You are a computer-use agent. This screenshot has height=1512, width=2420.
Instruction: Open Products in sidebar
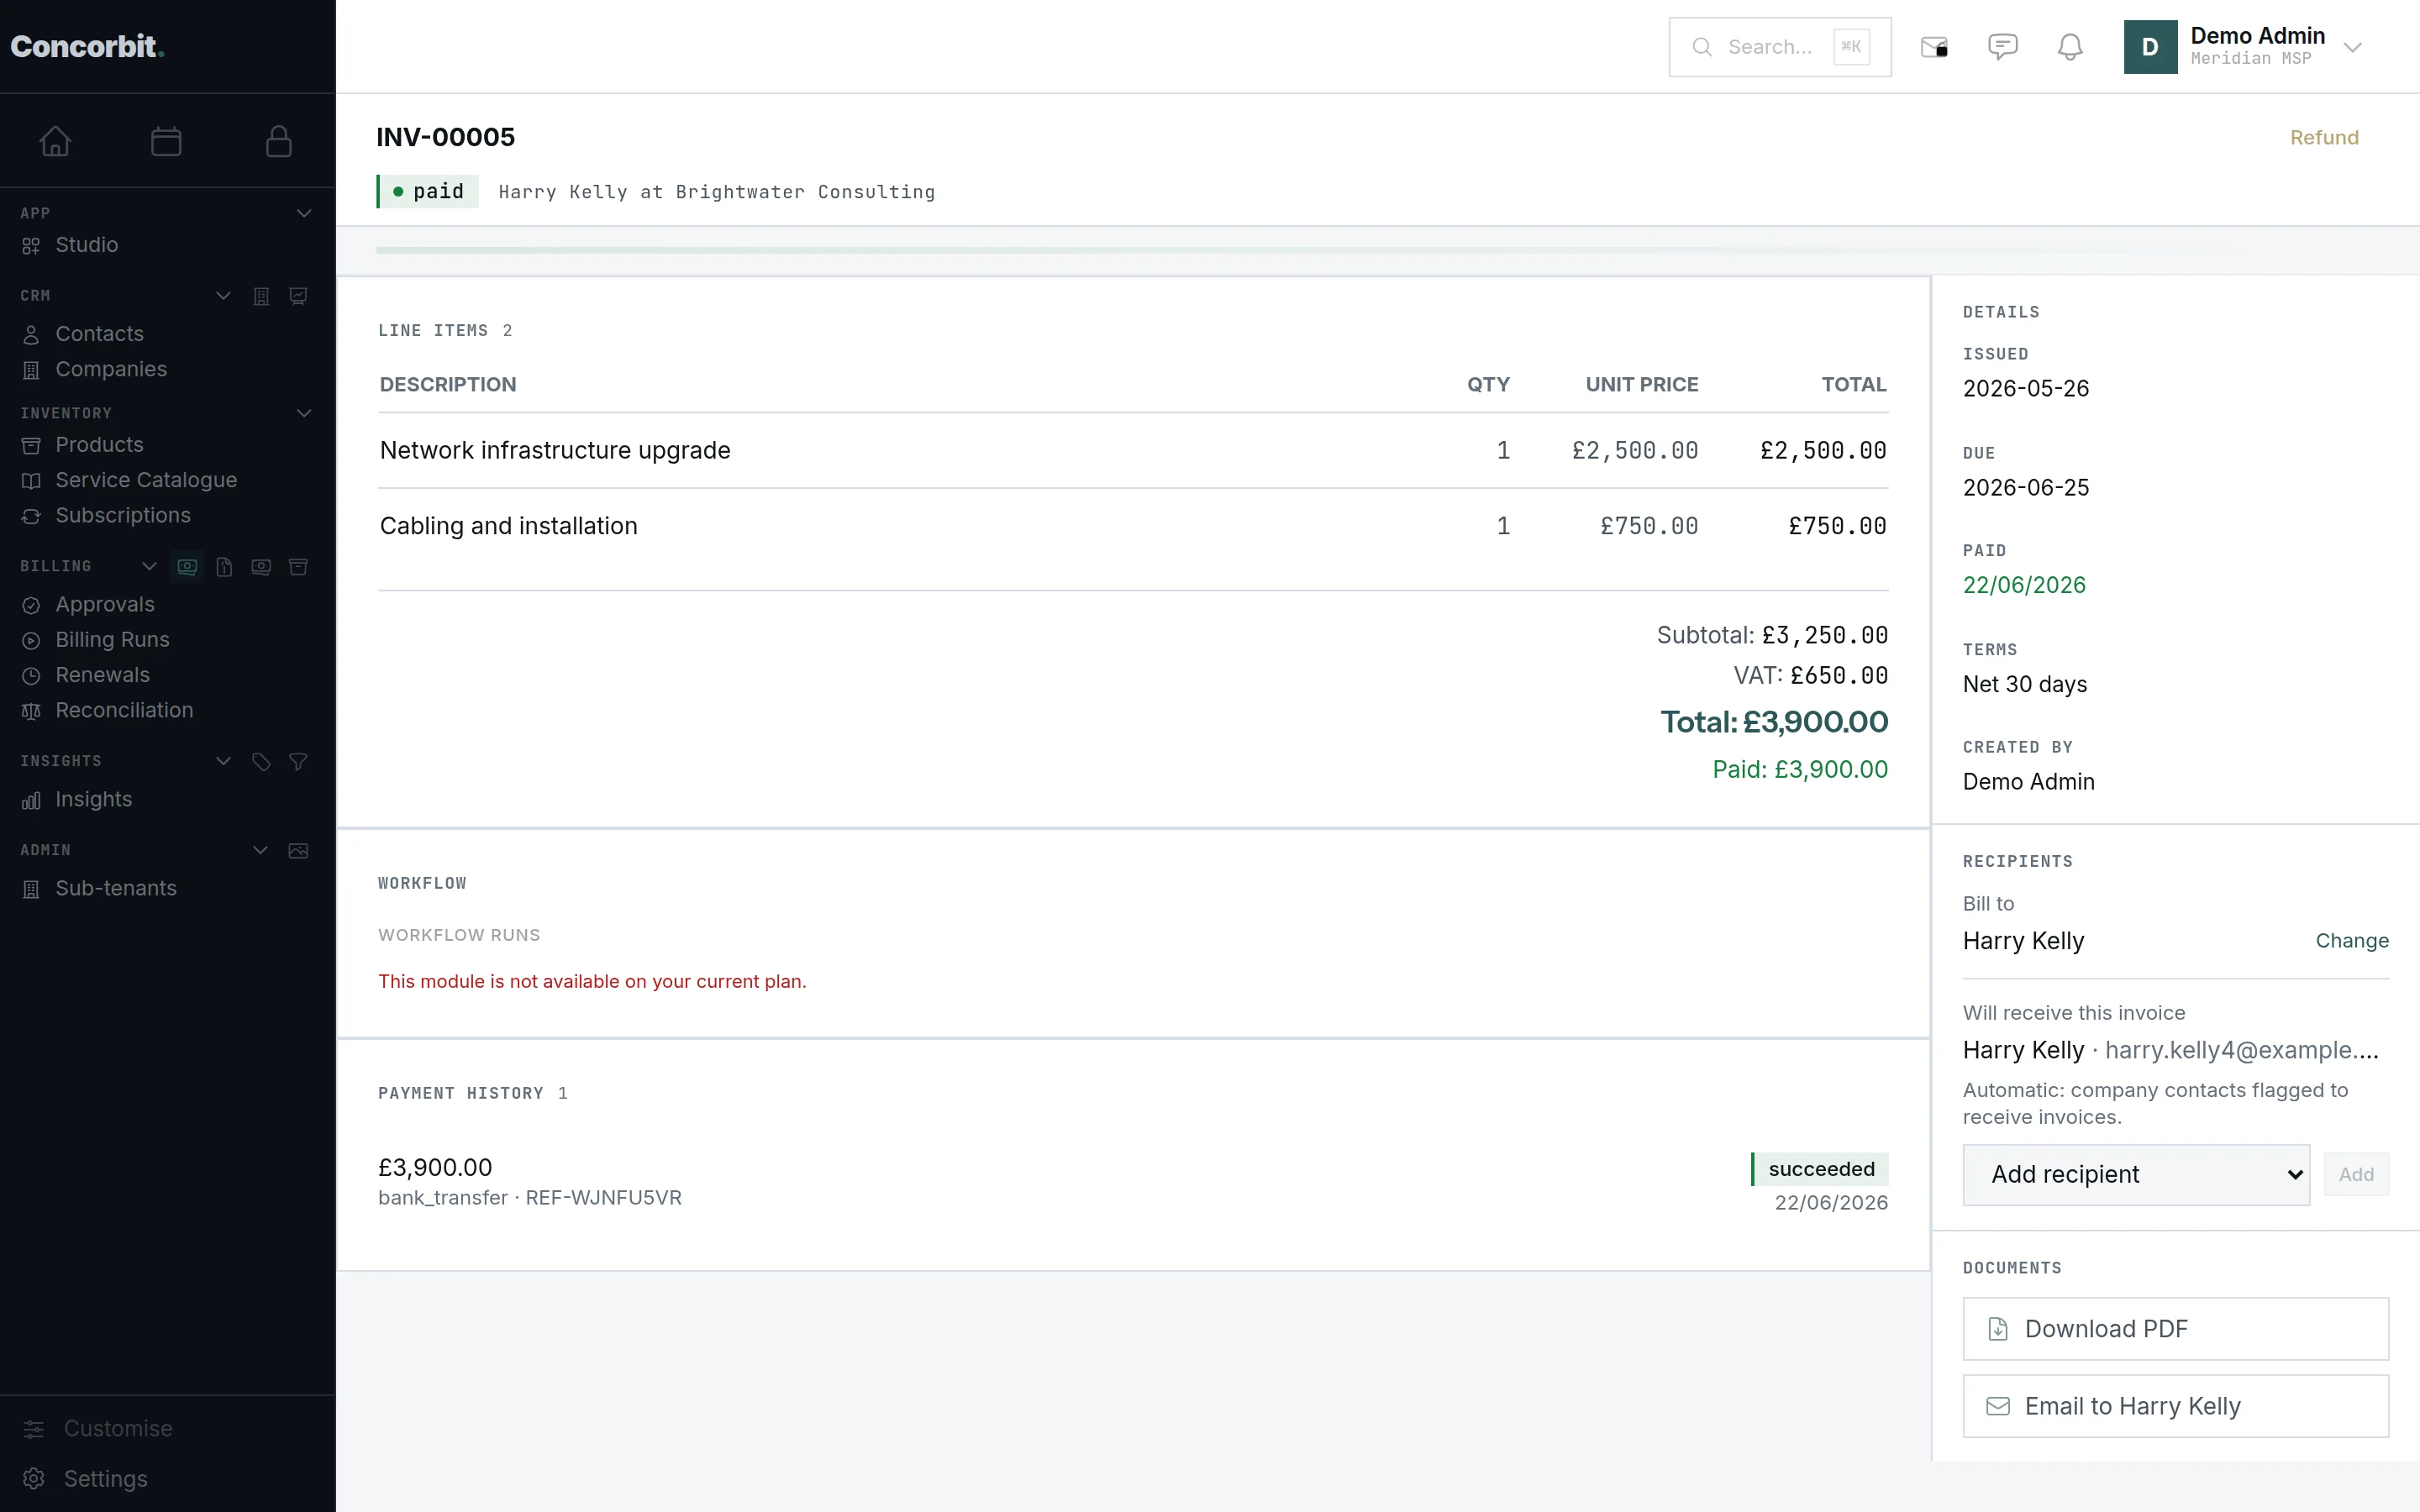99,445
